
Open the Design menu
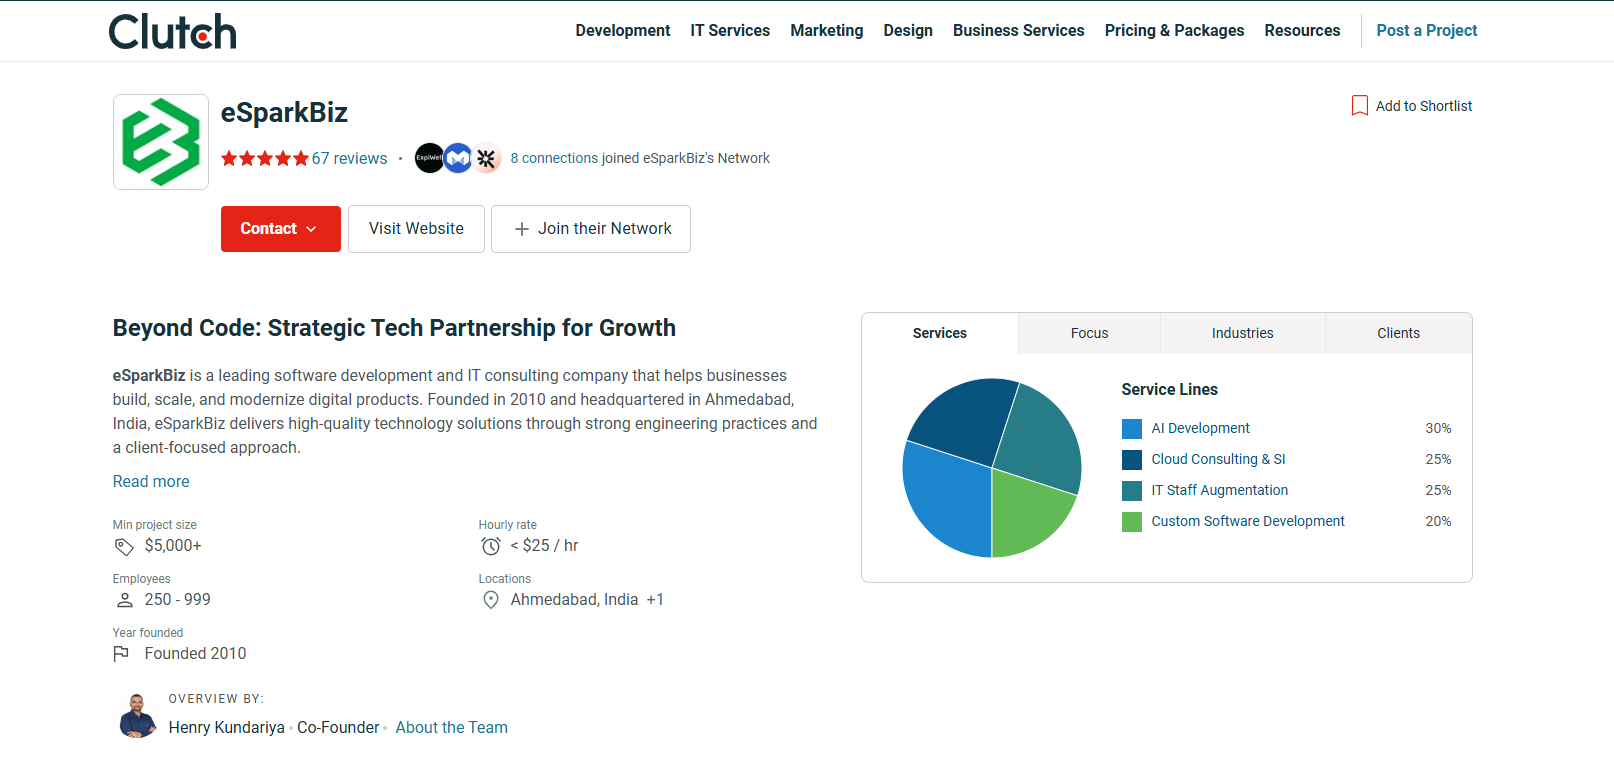pos(908,31)
